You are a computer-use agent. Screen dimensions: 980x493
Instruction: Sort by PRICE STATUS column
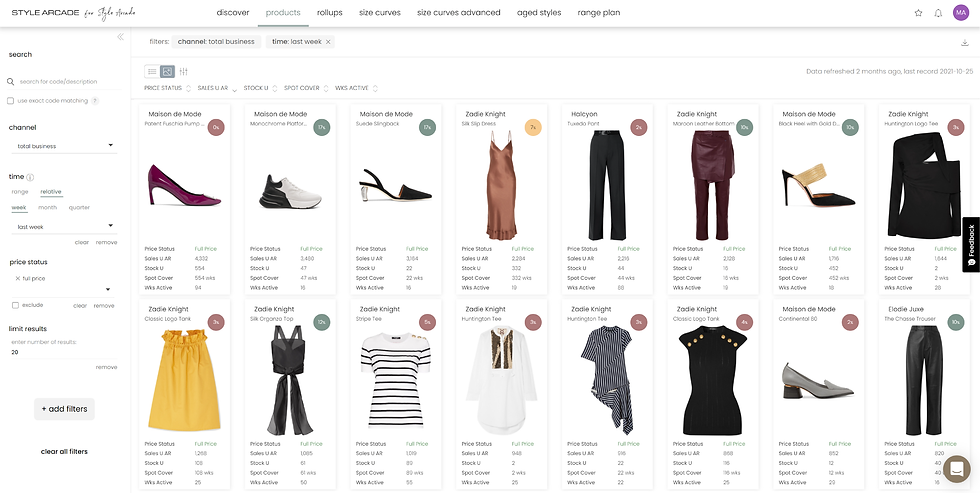pos(168,88)
